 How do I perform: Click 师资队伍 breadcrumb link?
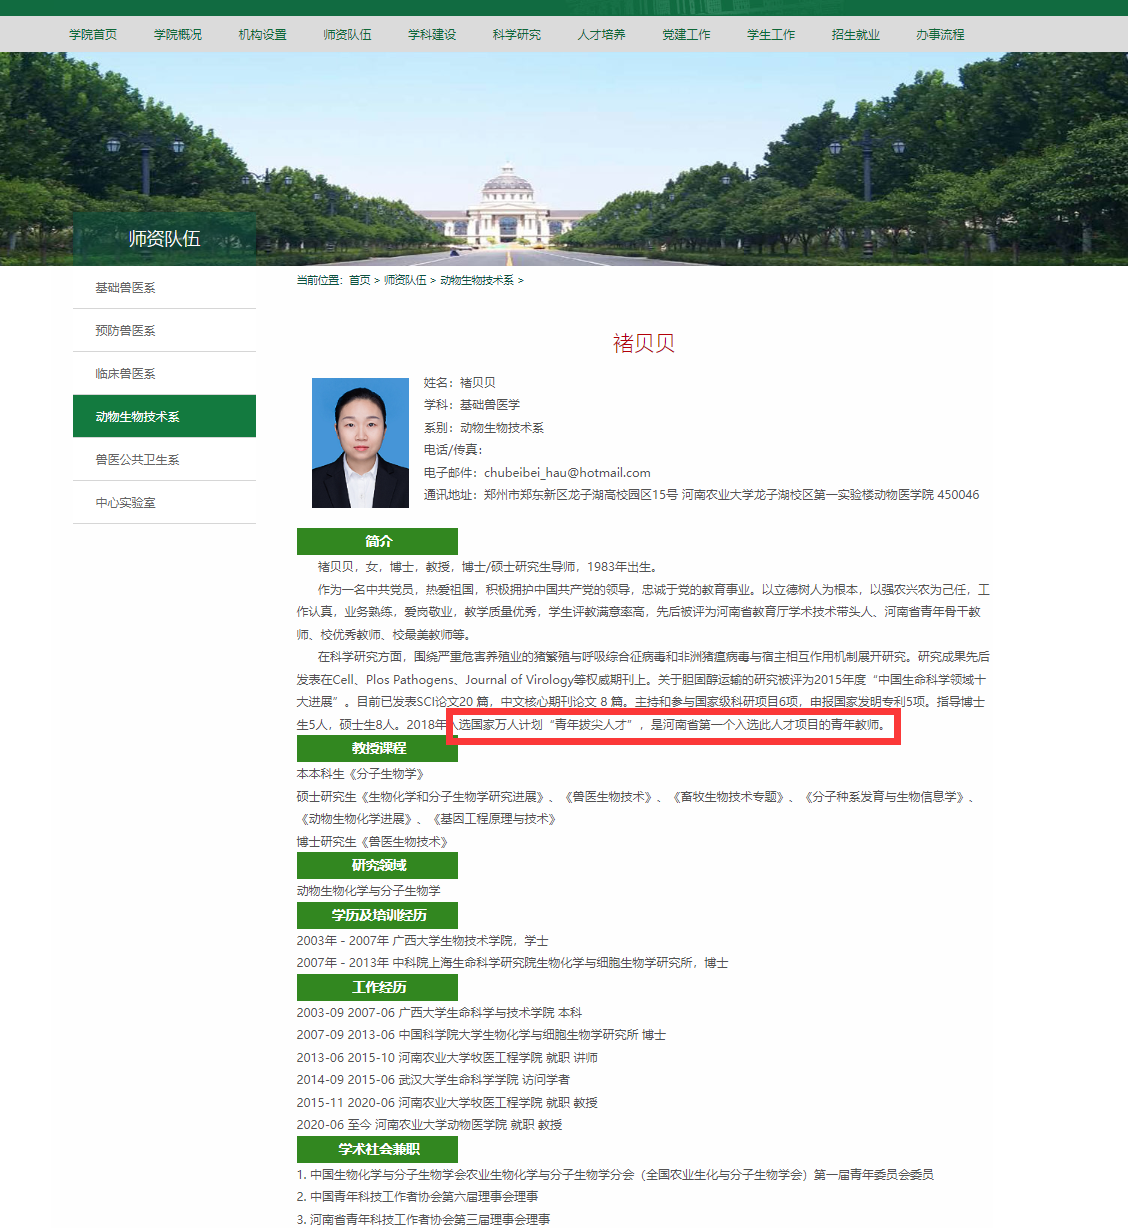(x=405, y=280)
